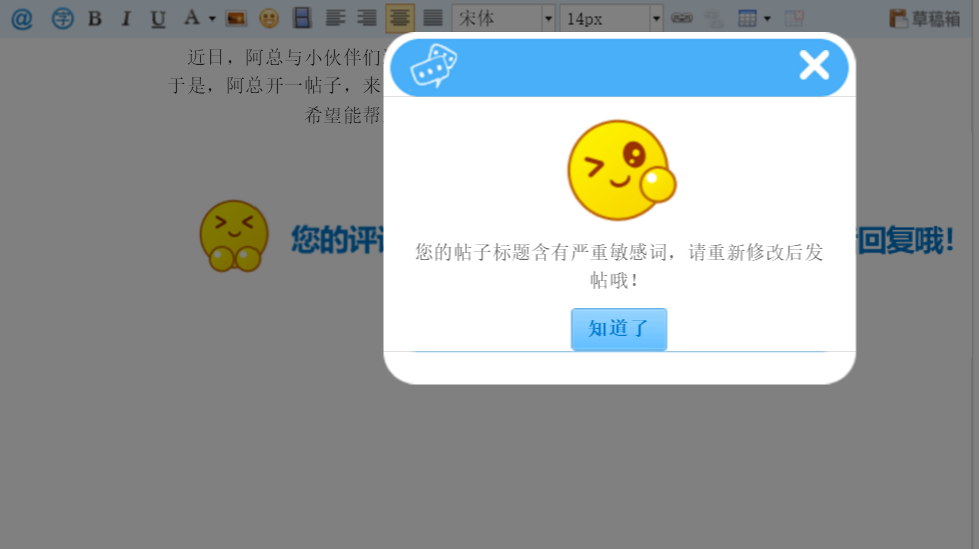
Task: Insert an image using the picture icon
Action: (x=236, y=18)
